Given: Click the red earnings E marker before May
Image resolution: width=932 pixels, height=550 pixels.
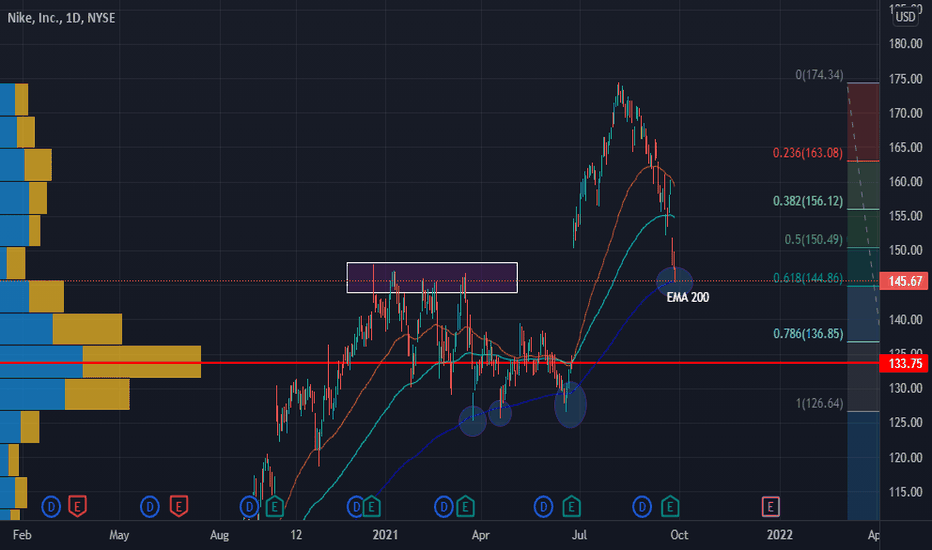Looking at the screenshot, I should coord(77,507).
